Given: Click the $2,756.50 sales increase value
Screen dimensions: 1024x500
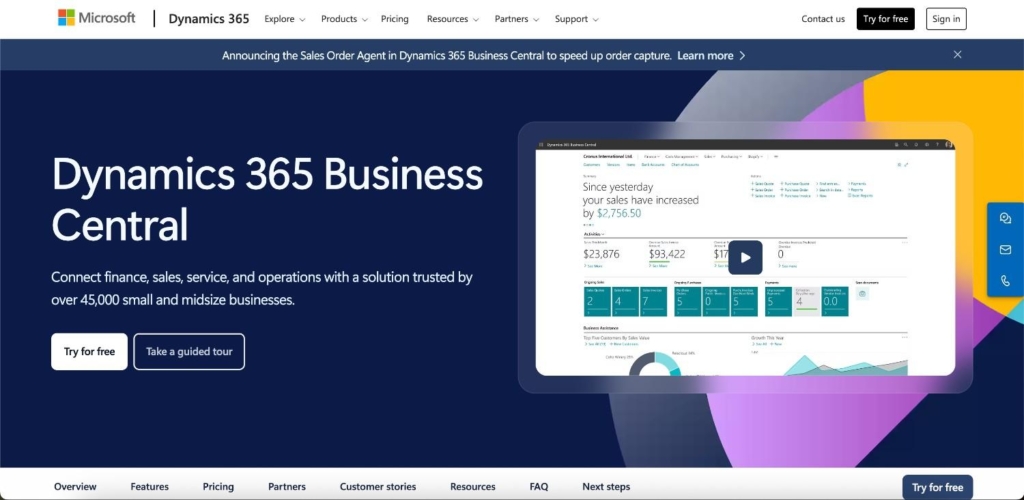Looking at the screenshot, I should pos(619,213).
